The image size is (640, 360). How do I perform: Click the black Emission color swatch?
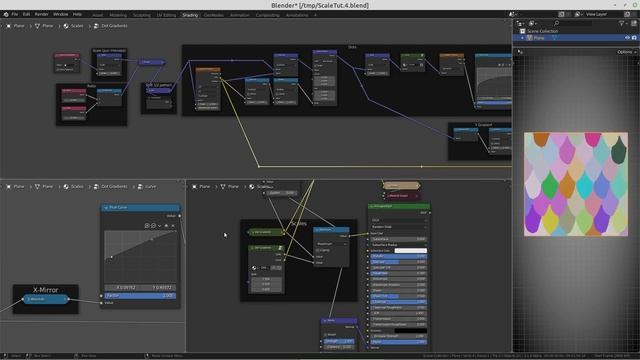(x=411, y=331)
